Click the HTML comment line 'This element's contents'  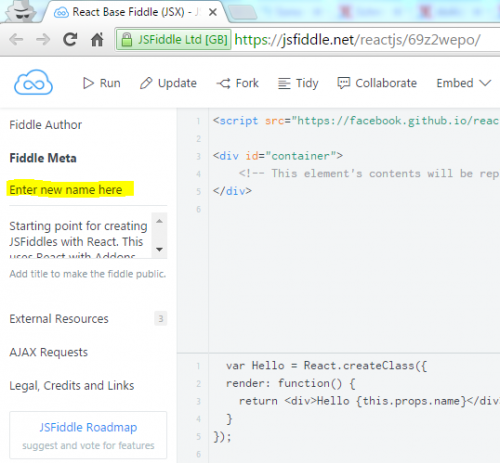point(369,174)
